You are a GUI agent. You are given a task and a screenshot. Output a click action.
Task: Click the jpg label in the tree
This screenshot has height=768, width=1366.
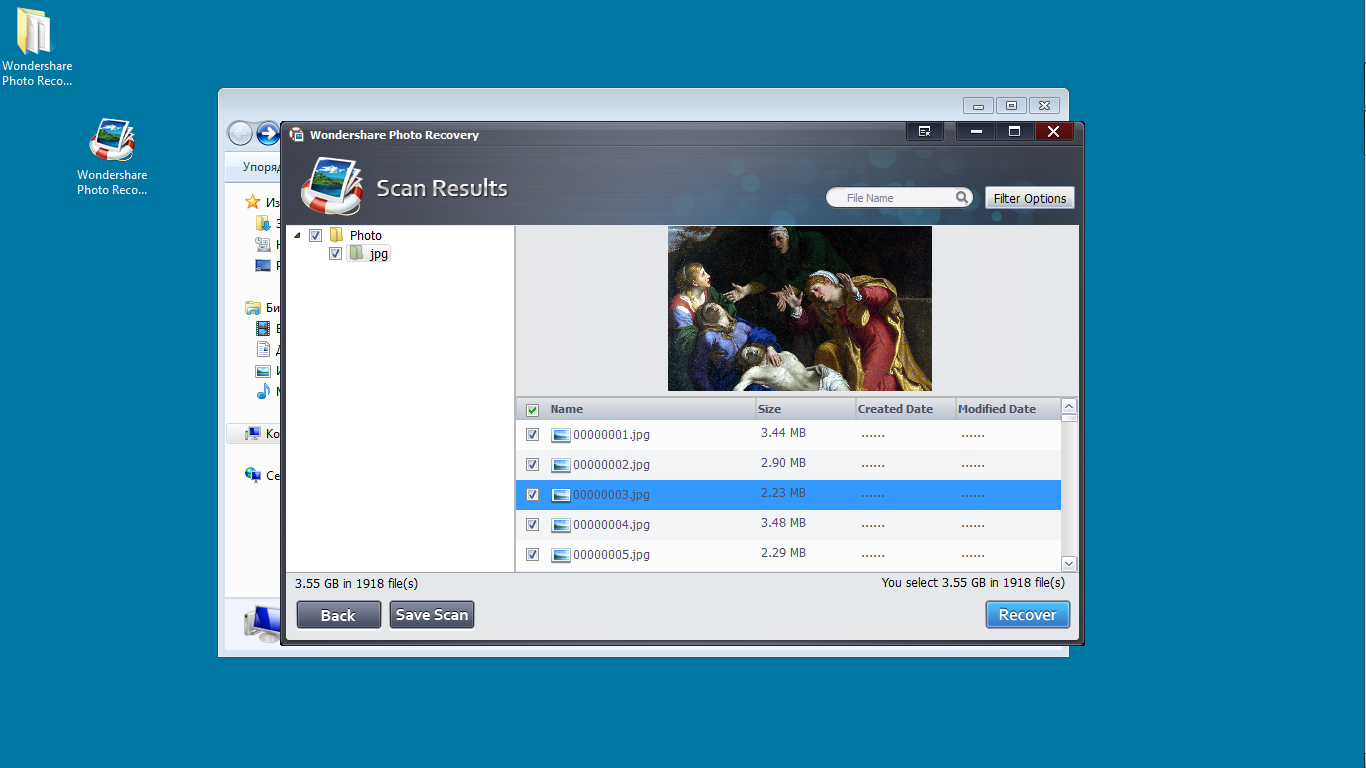pyautogui.click(x=378, y=254)
